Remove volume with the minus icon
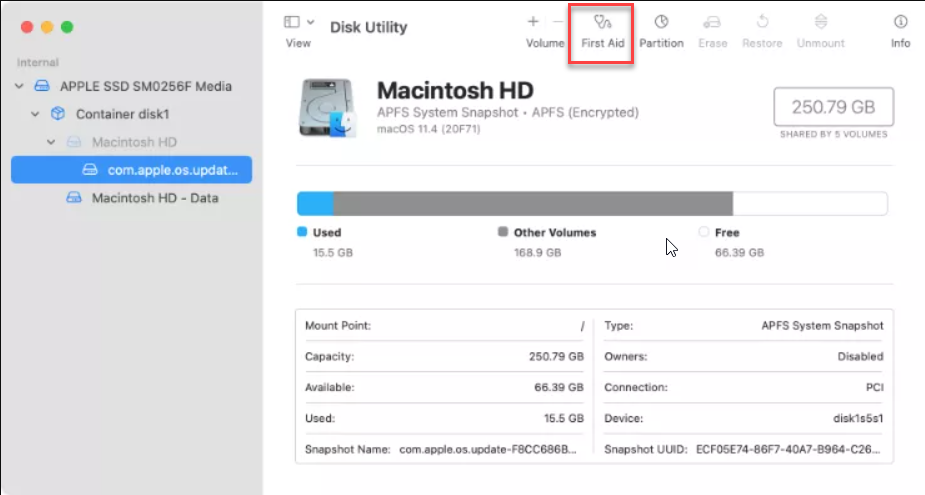 558,22
